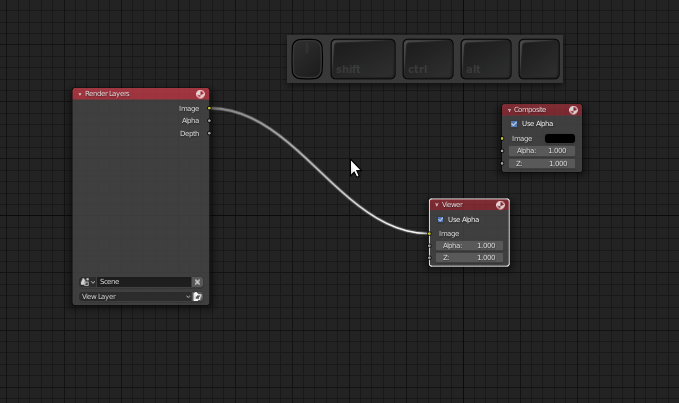679x403 pixels.
Task: Collapse the Composite node
Action: 509,110
